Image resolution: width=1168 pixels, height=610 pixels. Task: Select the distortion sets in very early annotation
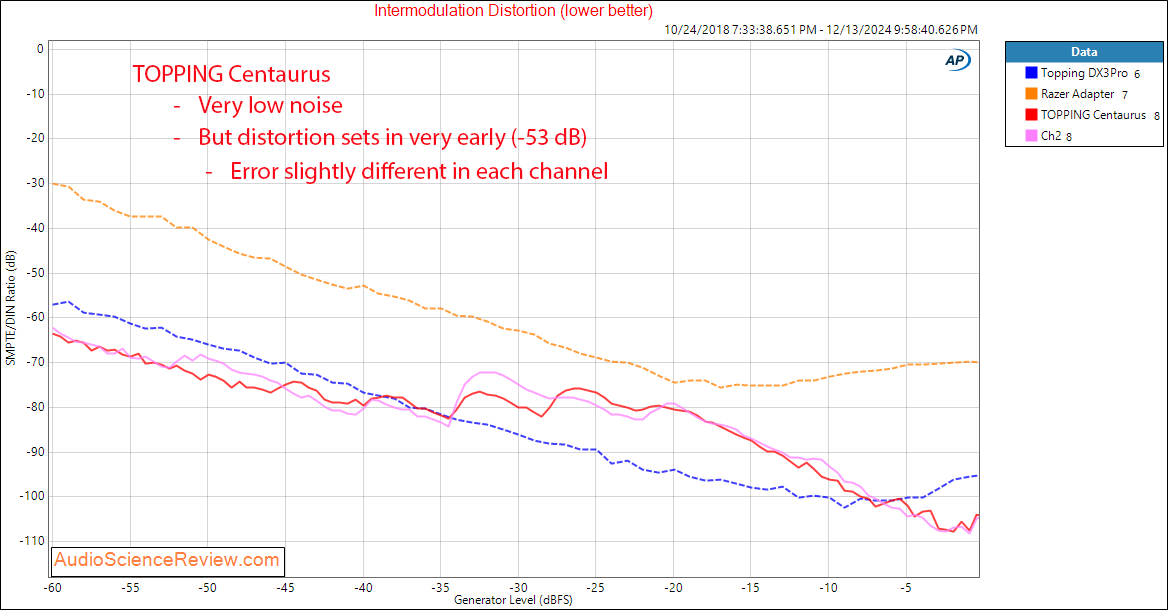[393, 138]
